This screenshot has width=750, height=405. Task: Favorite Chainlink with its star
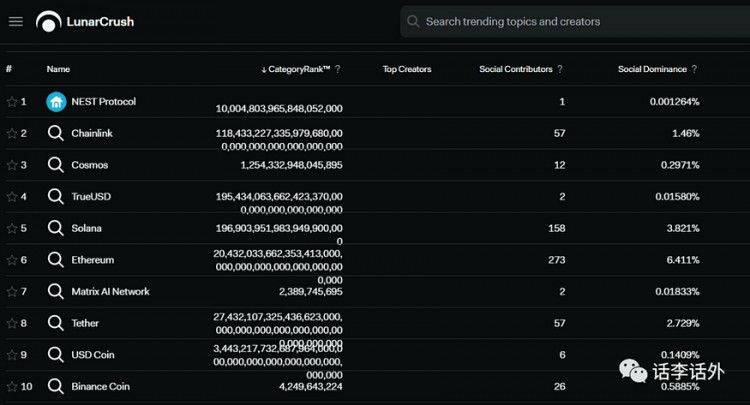click(x=11, y=133)
